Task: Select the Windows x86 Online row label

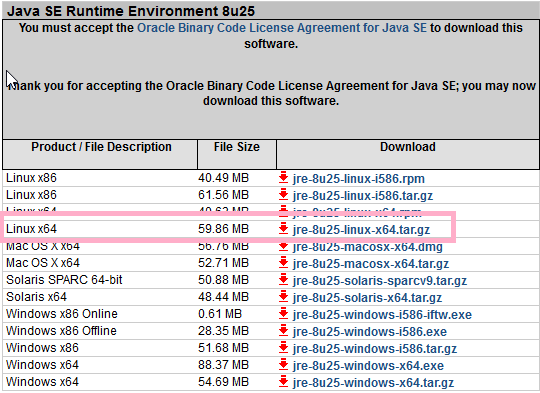Action: click(62, 314)
